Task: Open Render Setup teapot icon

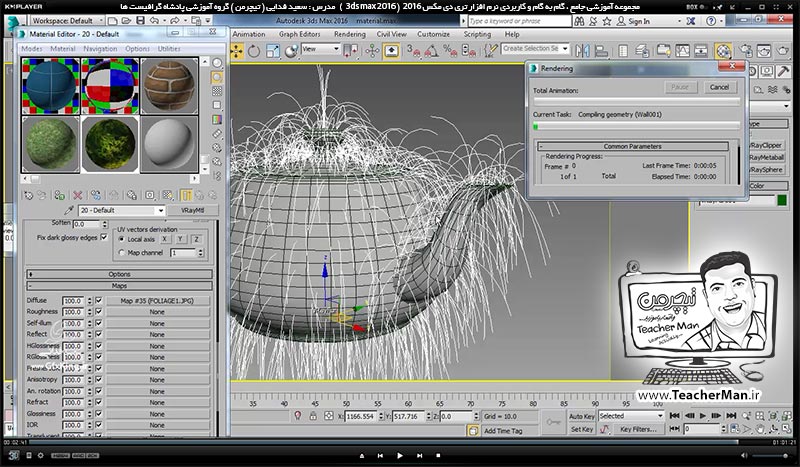Action: tap(745, 51)
